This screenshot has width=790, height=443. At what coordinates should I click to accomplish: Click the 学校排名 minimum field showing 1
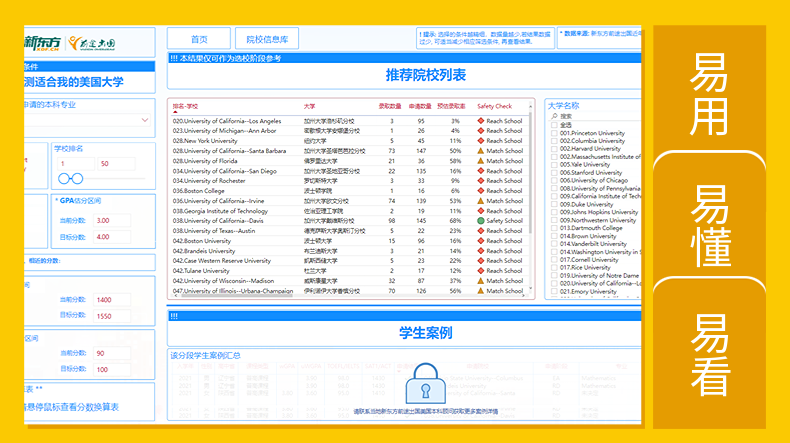[76, 164]
